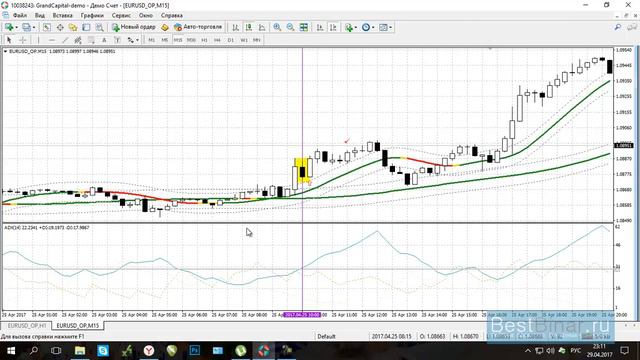
Task: Open the Profiles icon in toolbar
Action: (x=27, y=27)
